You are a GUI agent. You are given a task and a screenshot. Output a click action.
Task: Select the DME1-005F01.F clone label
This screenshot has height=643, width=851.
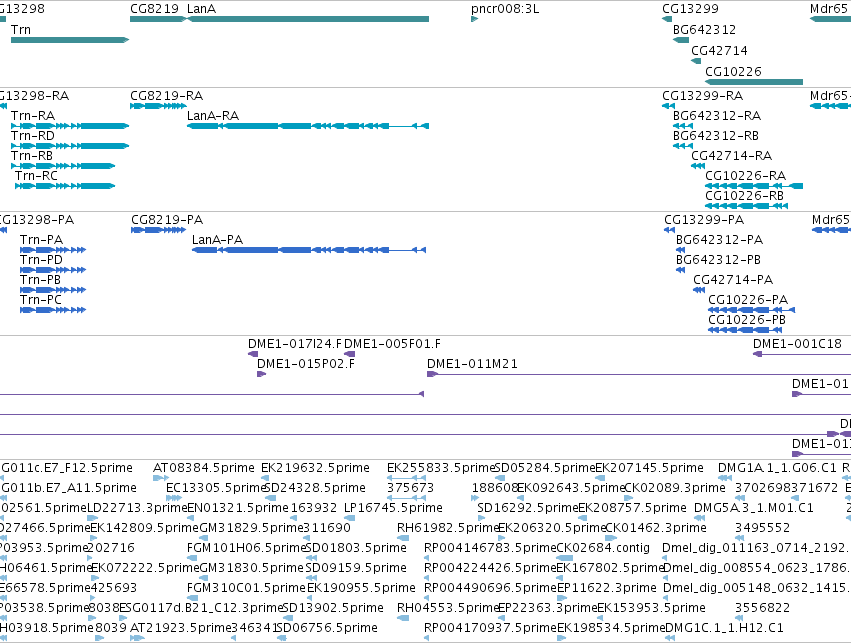[x=392, y=344]
